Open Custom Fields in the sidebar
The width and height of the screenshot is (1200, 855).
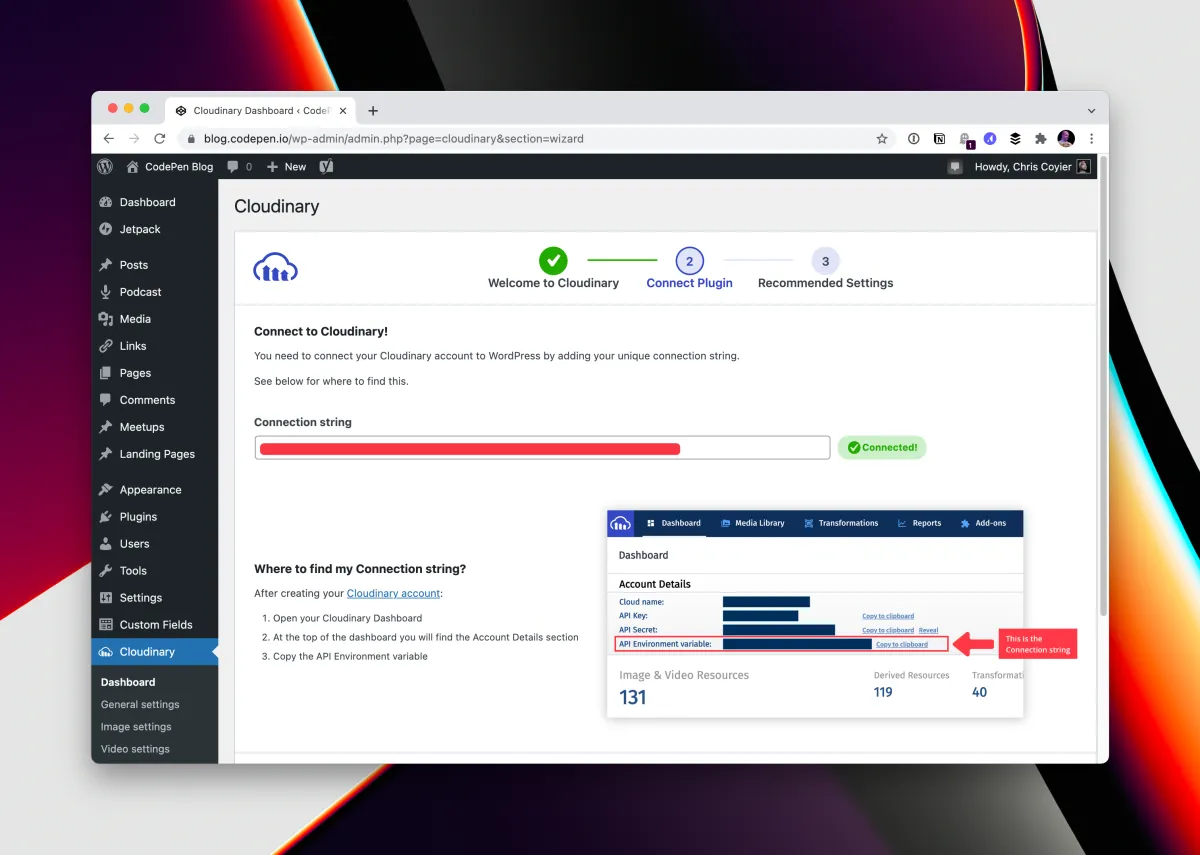[155, 625]
